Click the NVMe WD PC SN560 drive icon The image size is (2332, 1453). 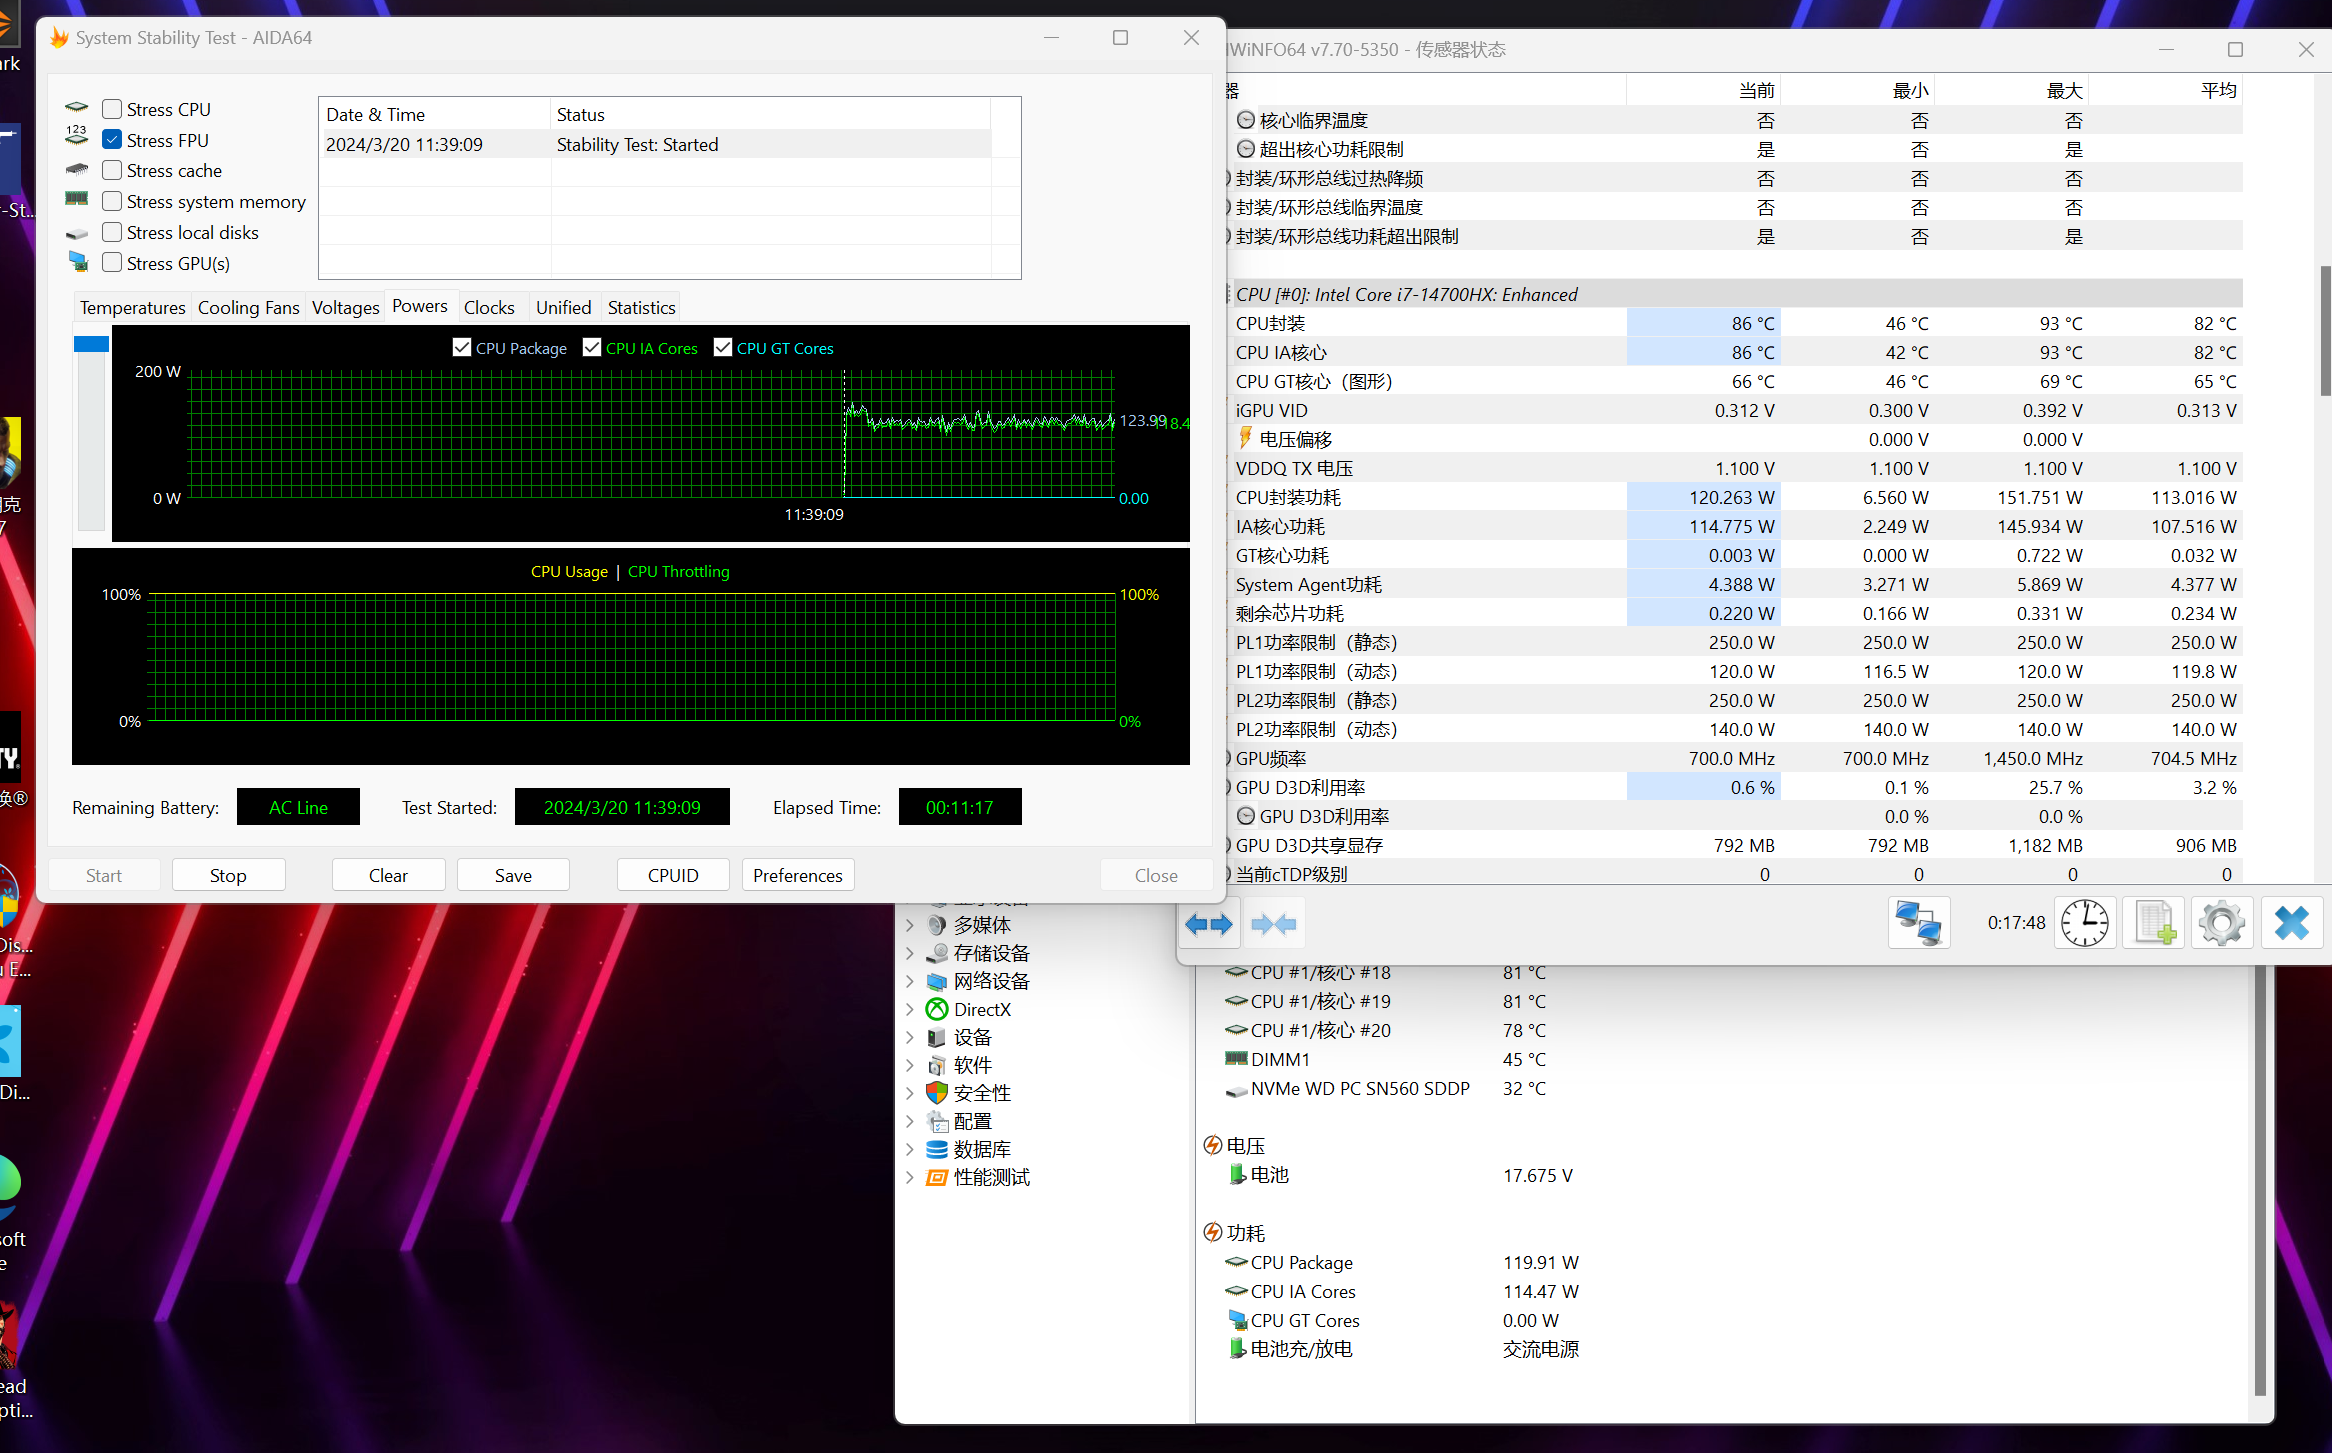coord(1237,1090)
